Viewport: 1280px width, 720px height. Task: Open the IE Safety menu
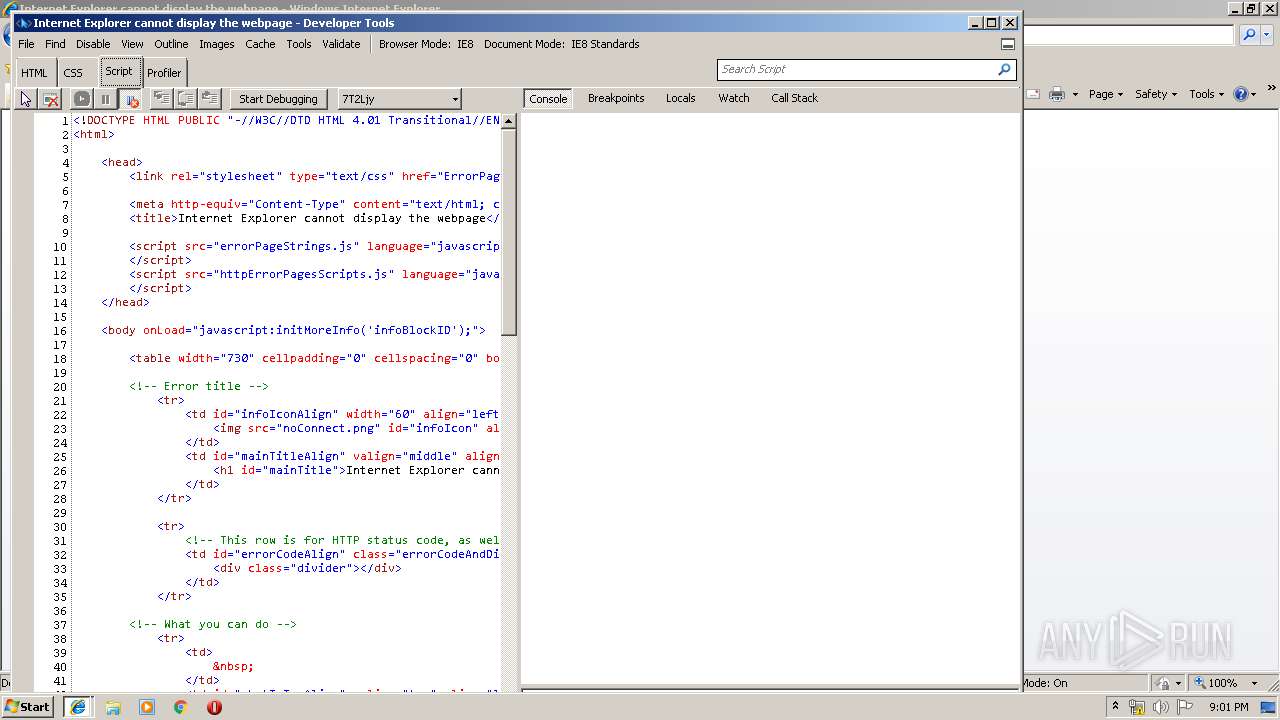coord(1157,94)
